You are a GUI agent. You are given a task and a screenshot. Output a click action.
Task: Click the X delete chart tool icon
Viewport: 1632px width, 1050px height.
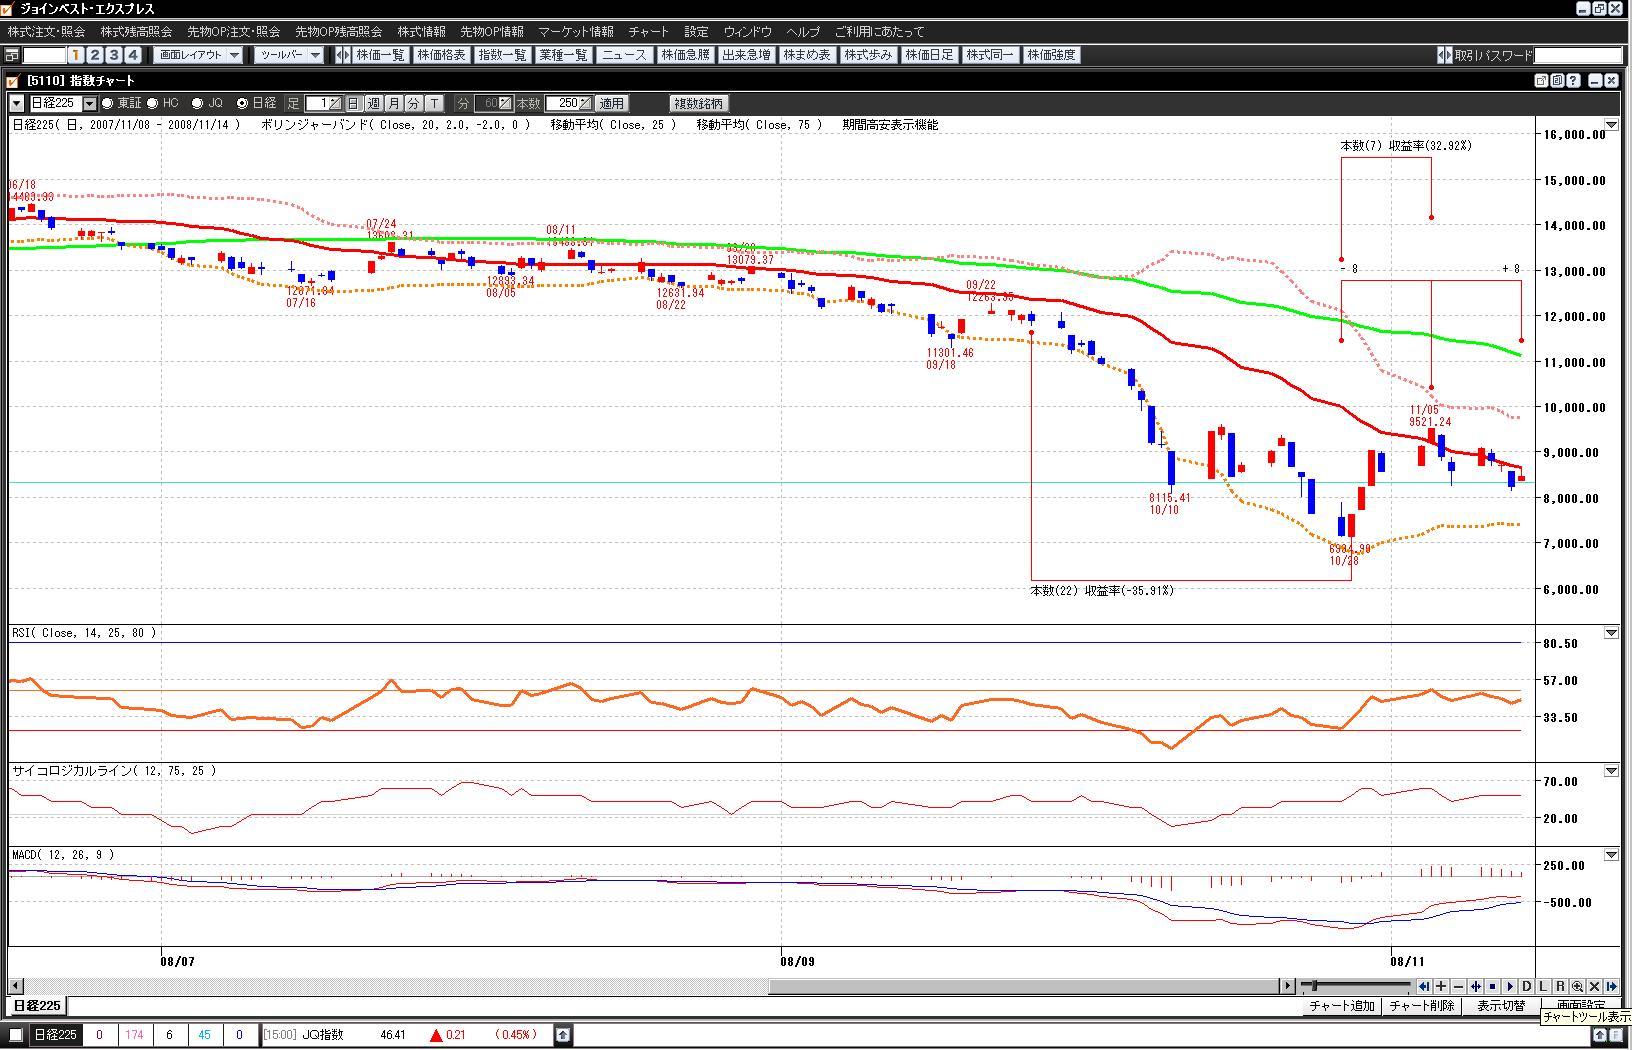coord(1594,986)
